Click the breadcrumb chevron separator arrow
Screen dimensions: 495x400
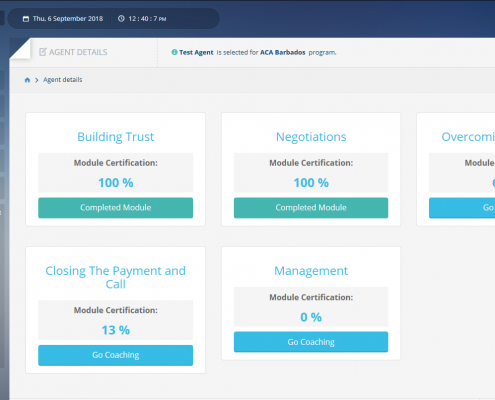tap(37, 80)
